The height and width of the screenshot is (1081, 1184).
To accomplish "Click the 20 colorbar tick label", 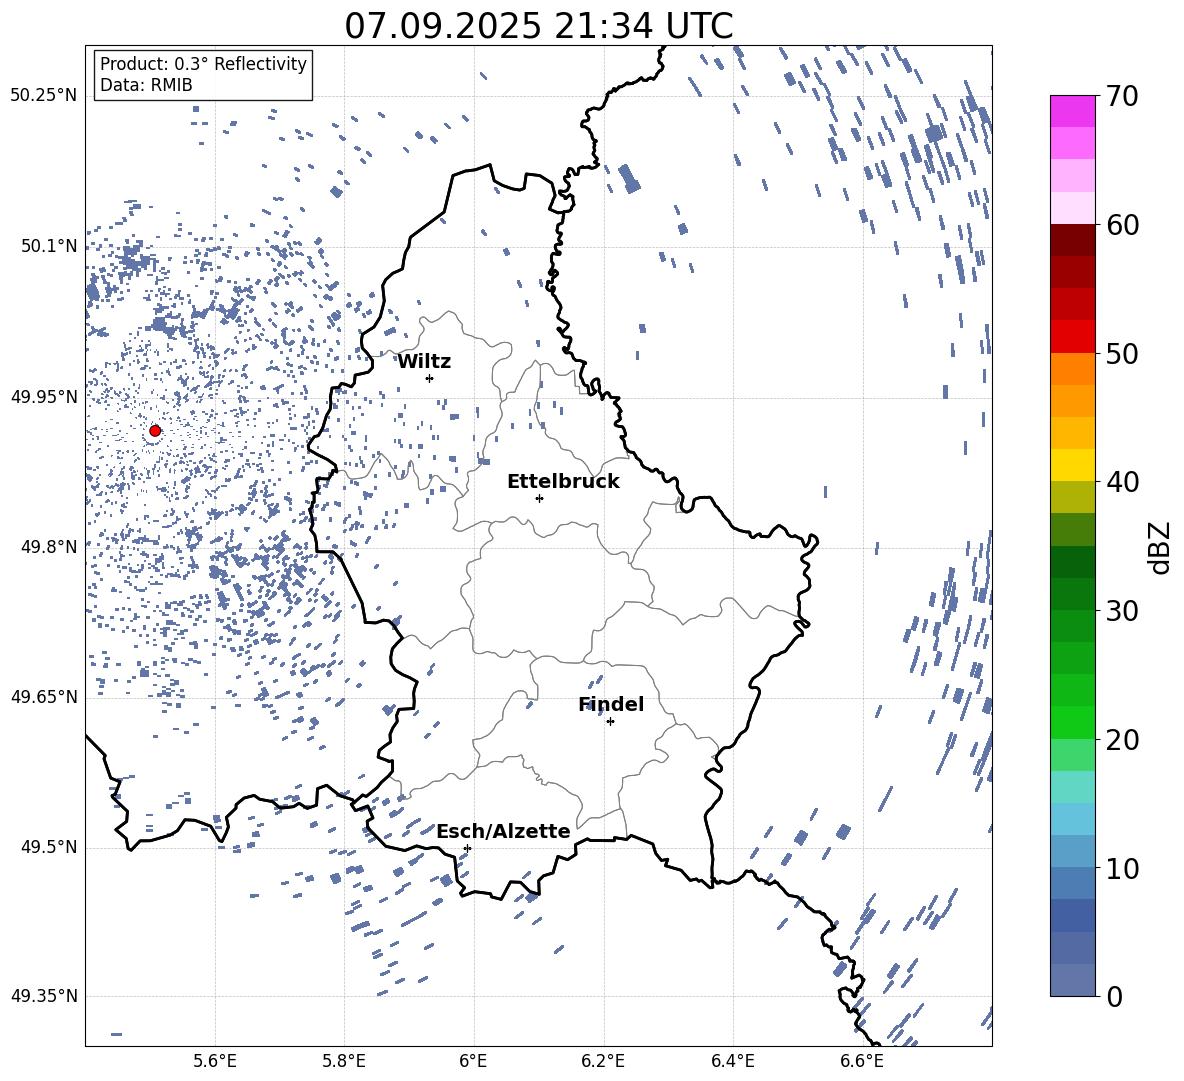I will click(1122, 740).
